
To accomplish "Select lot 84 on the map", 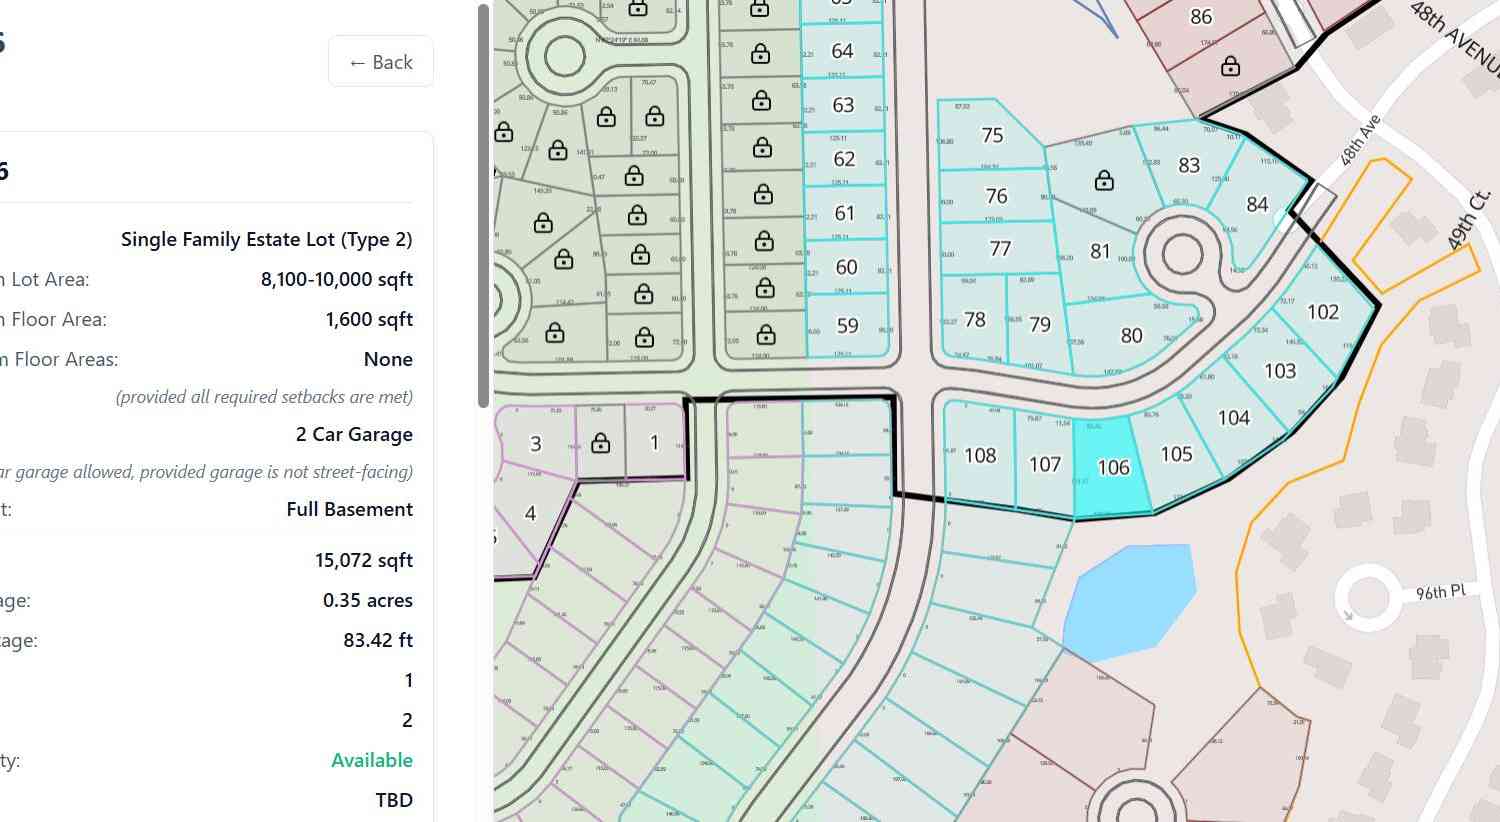I will pyautogui.click(x=1257, y=204).
